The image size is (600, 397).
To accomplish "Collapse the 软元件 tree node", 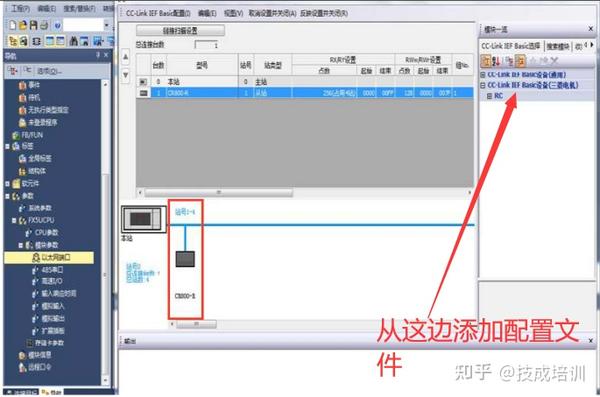I will pyautogui.click(x=7, y=184).
